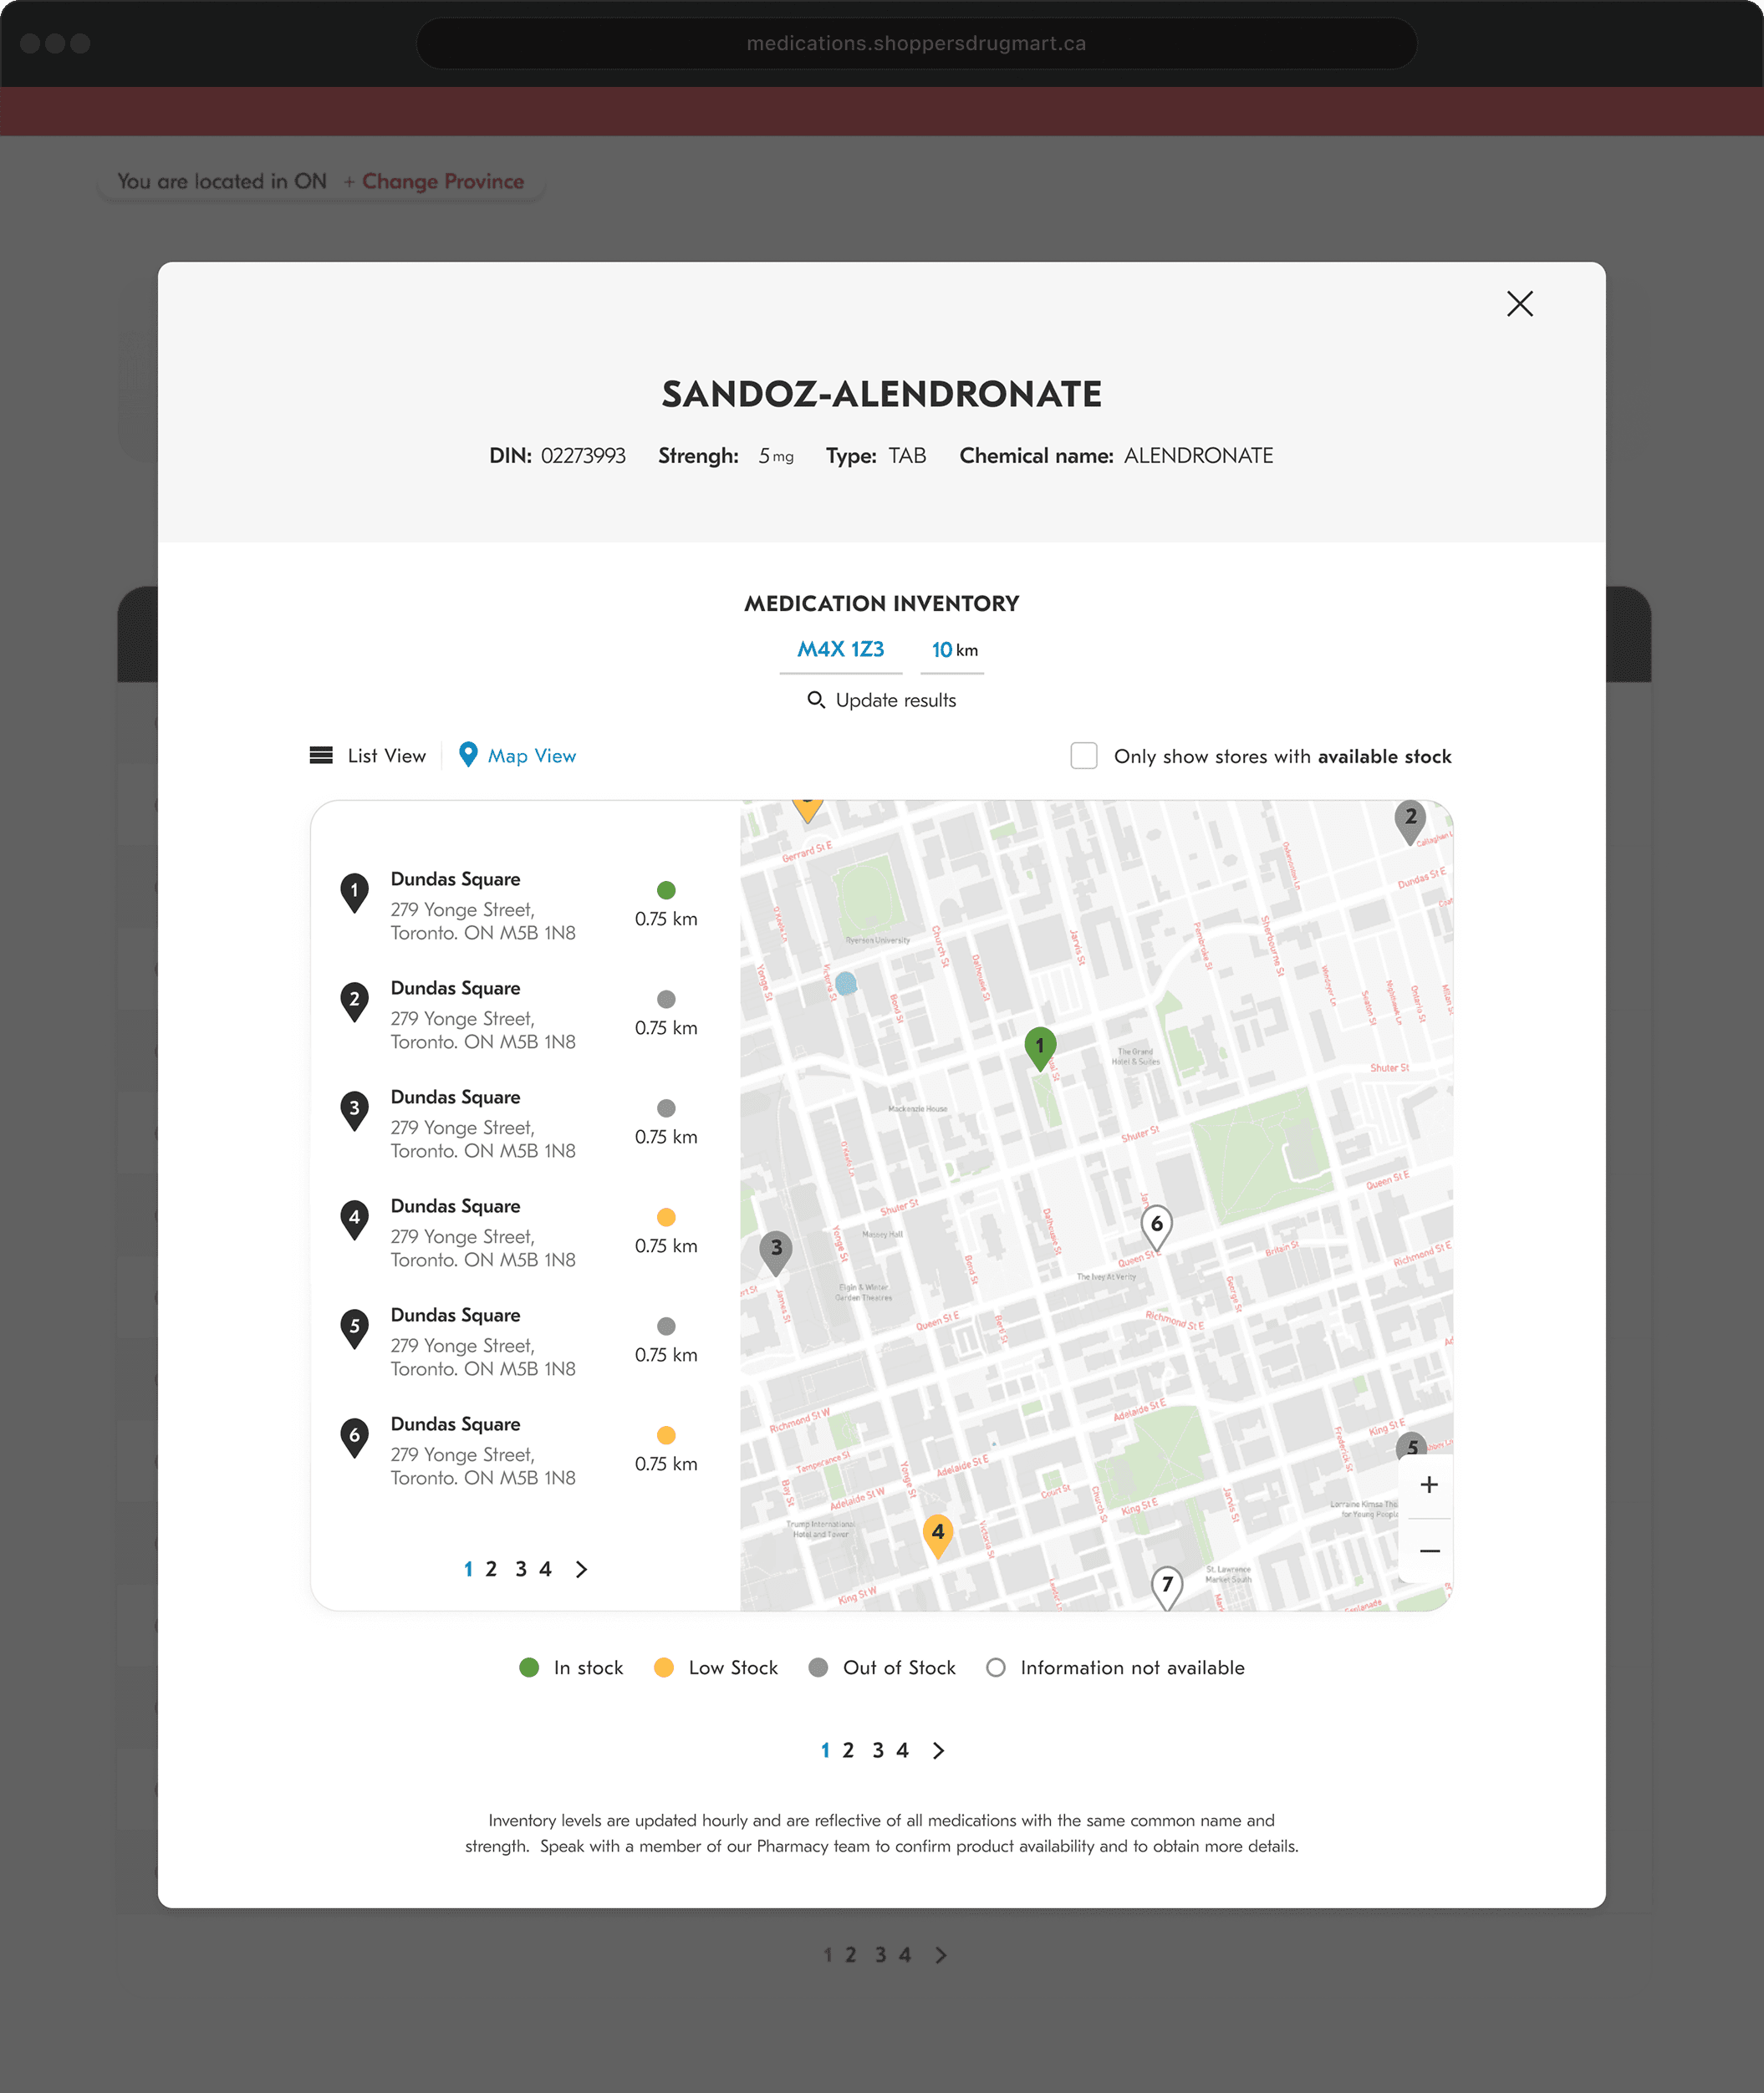Switch to Map View
1764x2093 pixels.
coord(531,755)
